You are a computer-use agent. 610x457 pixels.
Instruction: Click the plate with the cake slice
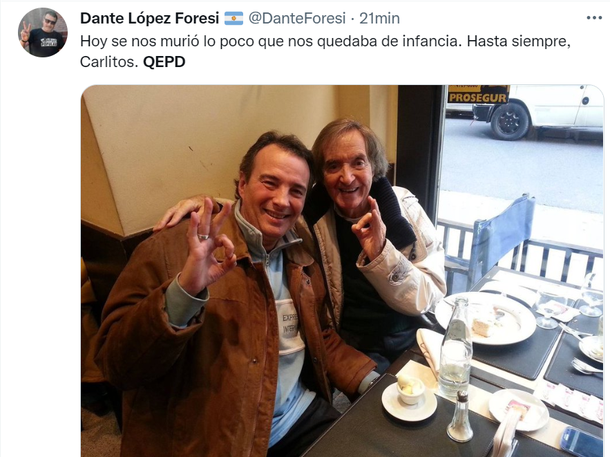[486, 318]
